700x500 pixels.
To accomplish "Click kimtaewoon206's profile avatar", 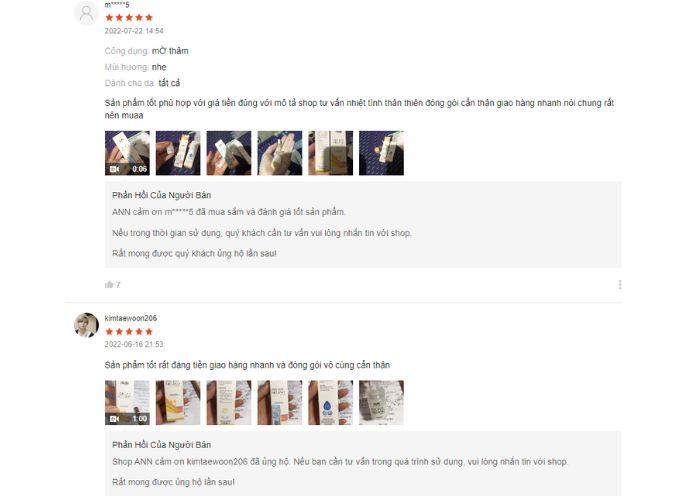I will click(x=86, y=325).
